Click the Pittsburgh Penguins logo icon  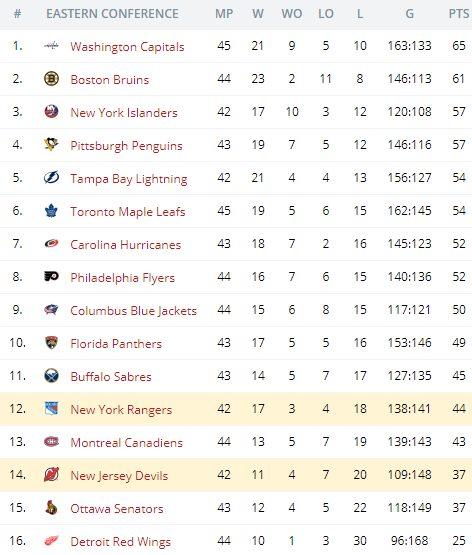pos(51,144)
